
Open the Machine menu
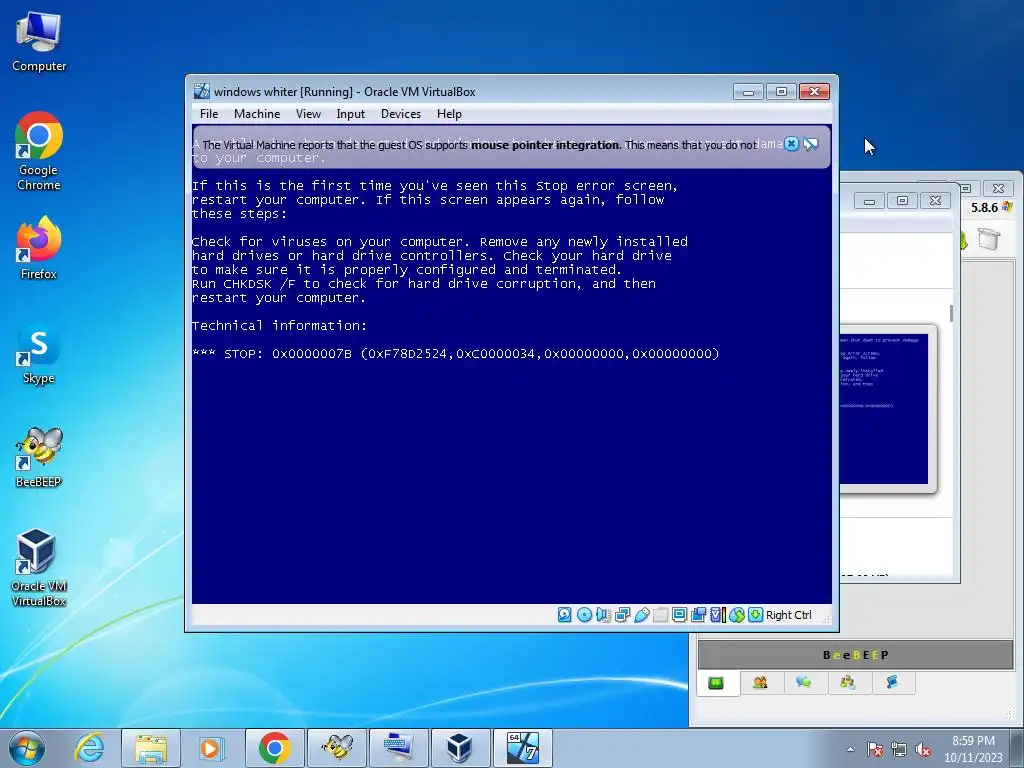[257, 114]
